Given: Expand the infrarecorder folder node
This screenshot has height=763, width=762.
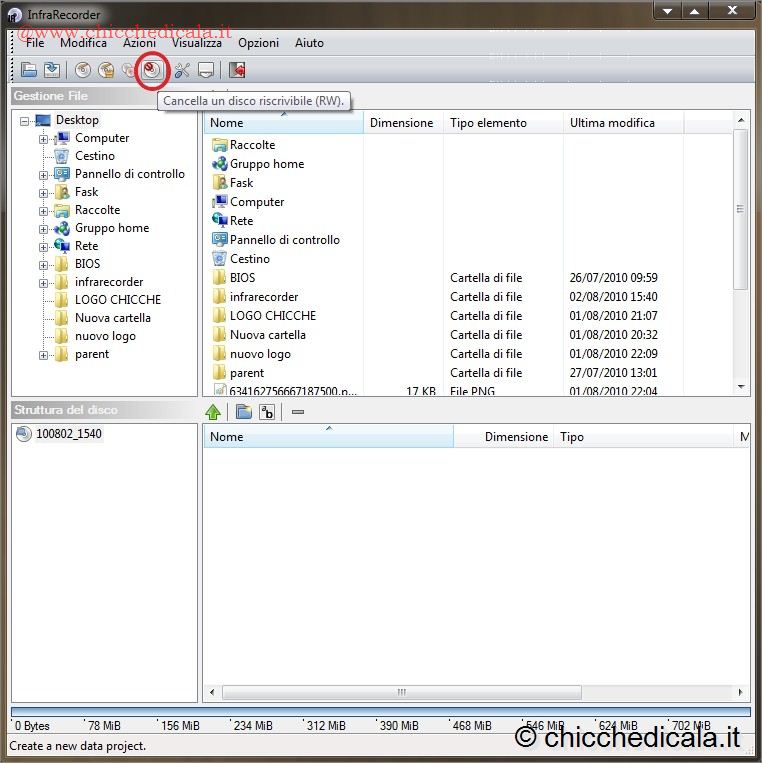Looking at the screenshot, I should pos(44,283).
